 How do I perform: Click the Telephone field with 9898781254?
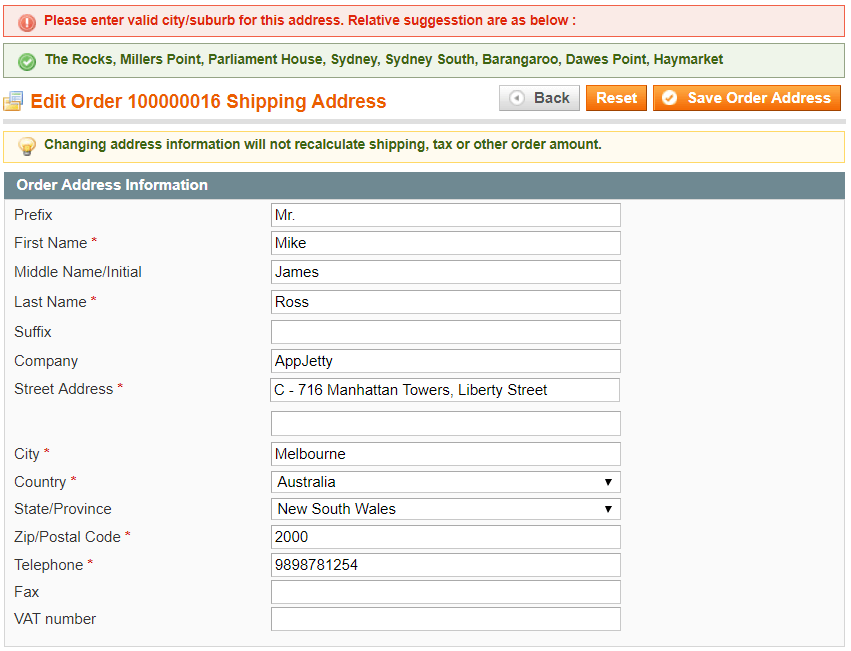click(x=445, y=565)
